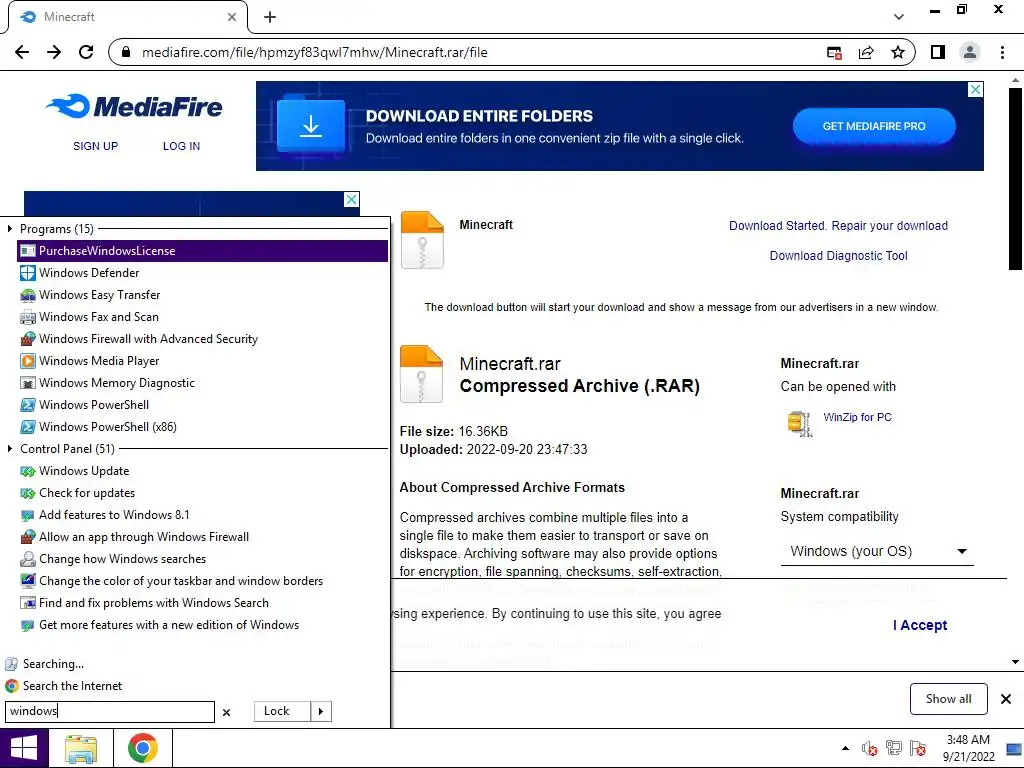The image size is (1024, 768).
Task: Click LOG IN link
Action: (x=182, y=146)
